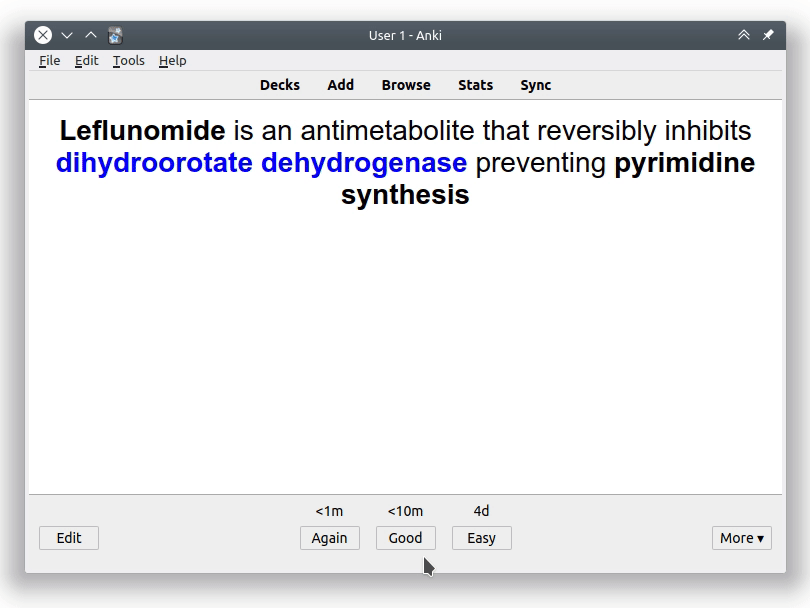
Task: Maximize the Anki window
Action: click(91, 35)
